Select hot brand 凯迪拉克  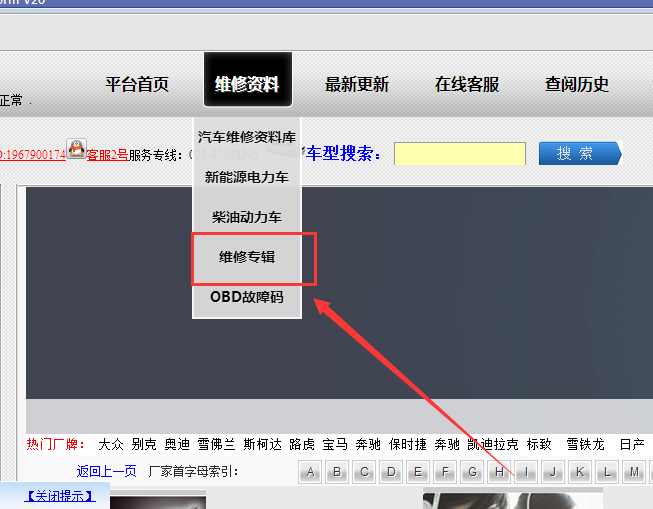(x=493, y=444)
